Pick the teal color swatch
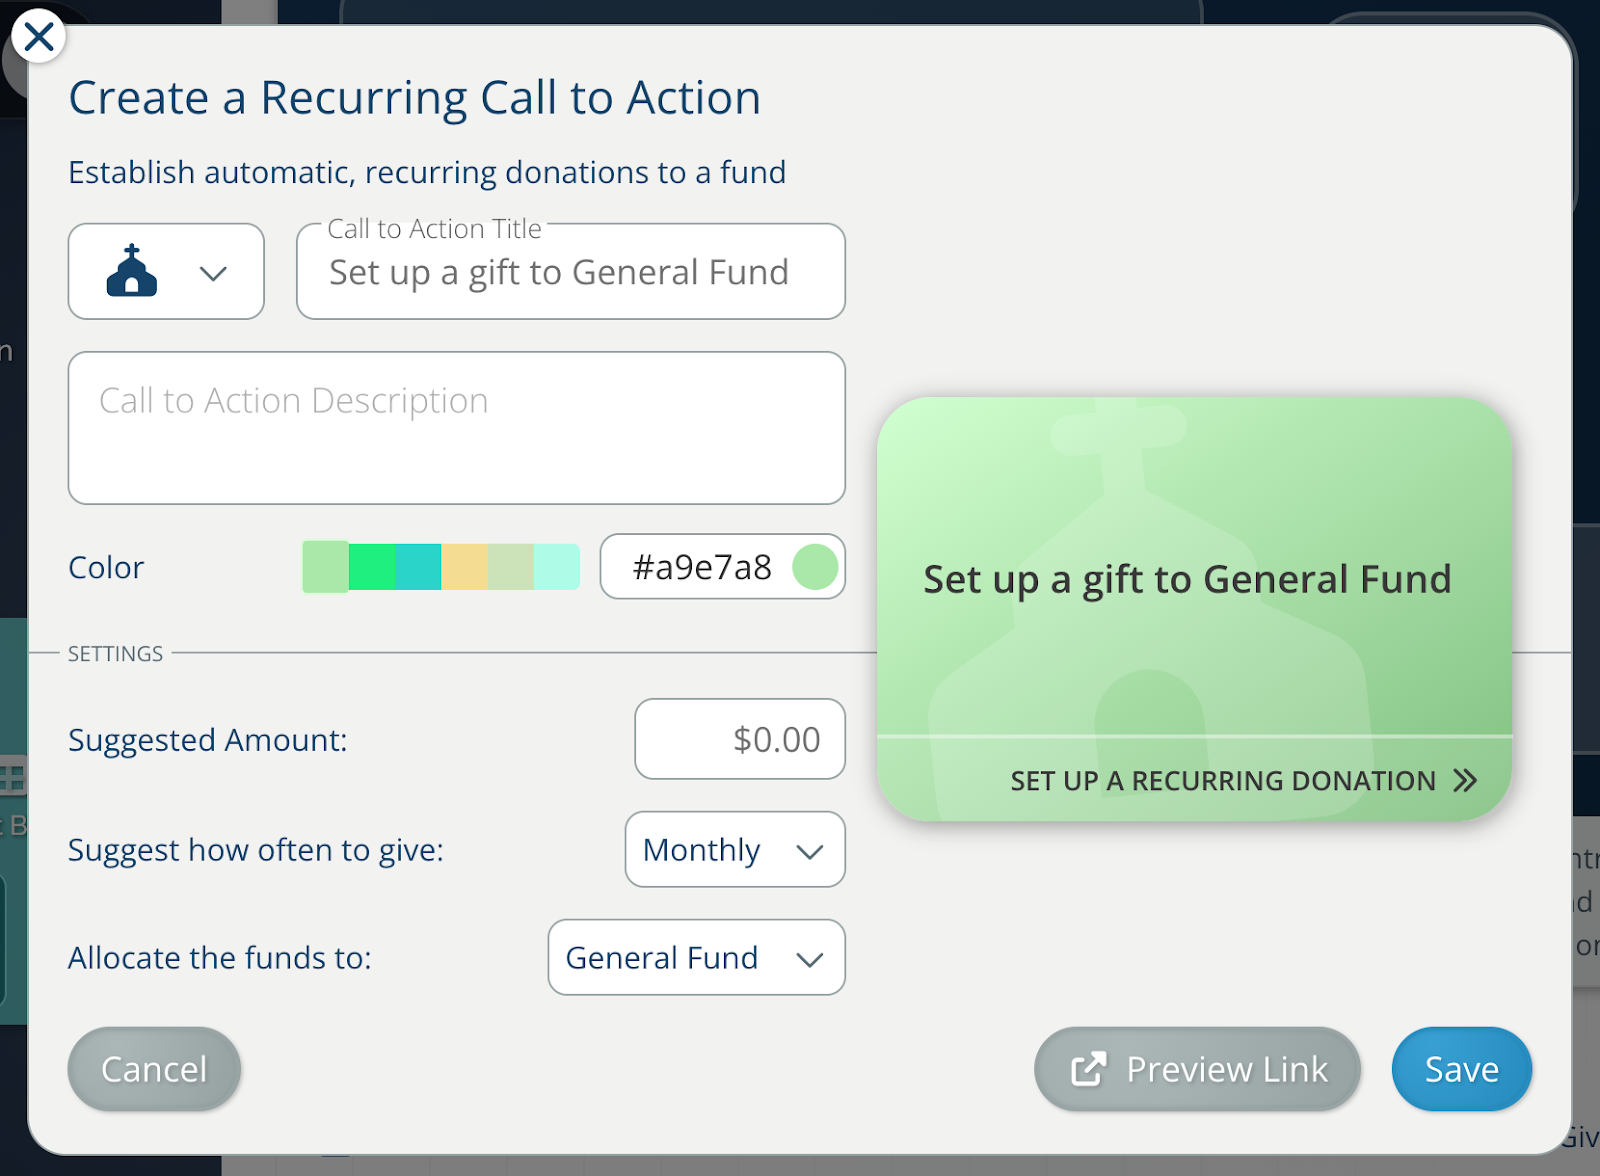This screenshot has width=1600, height=1176. point(418,567)
